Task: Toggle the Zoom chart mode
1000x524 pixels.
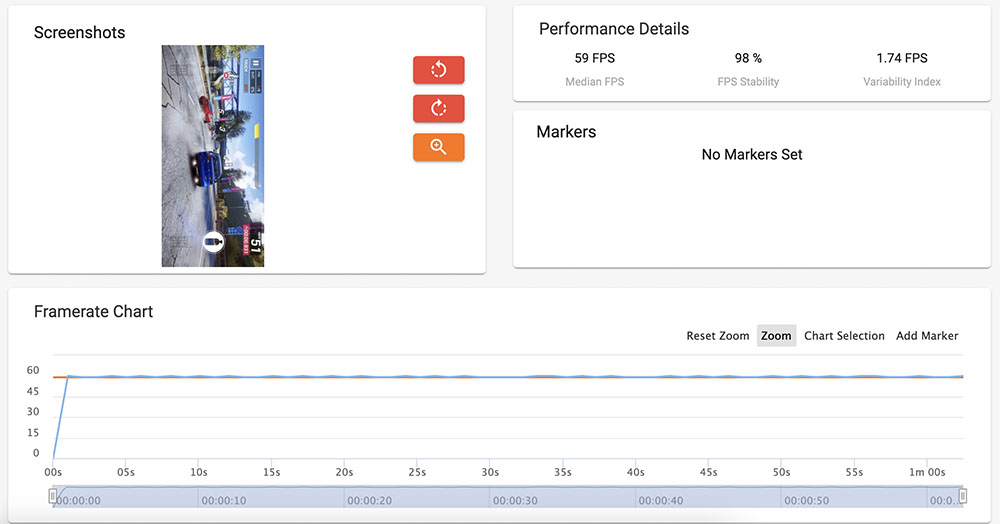Action: point(776,336)
